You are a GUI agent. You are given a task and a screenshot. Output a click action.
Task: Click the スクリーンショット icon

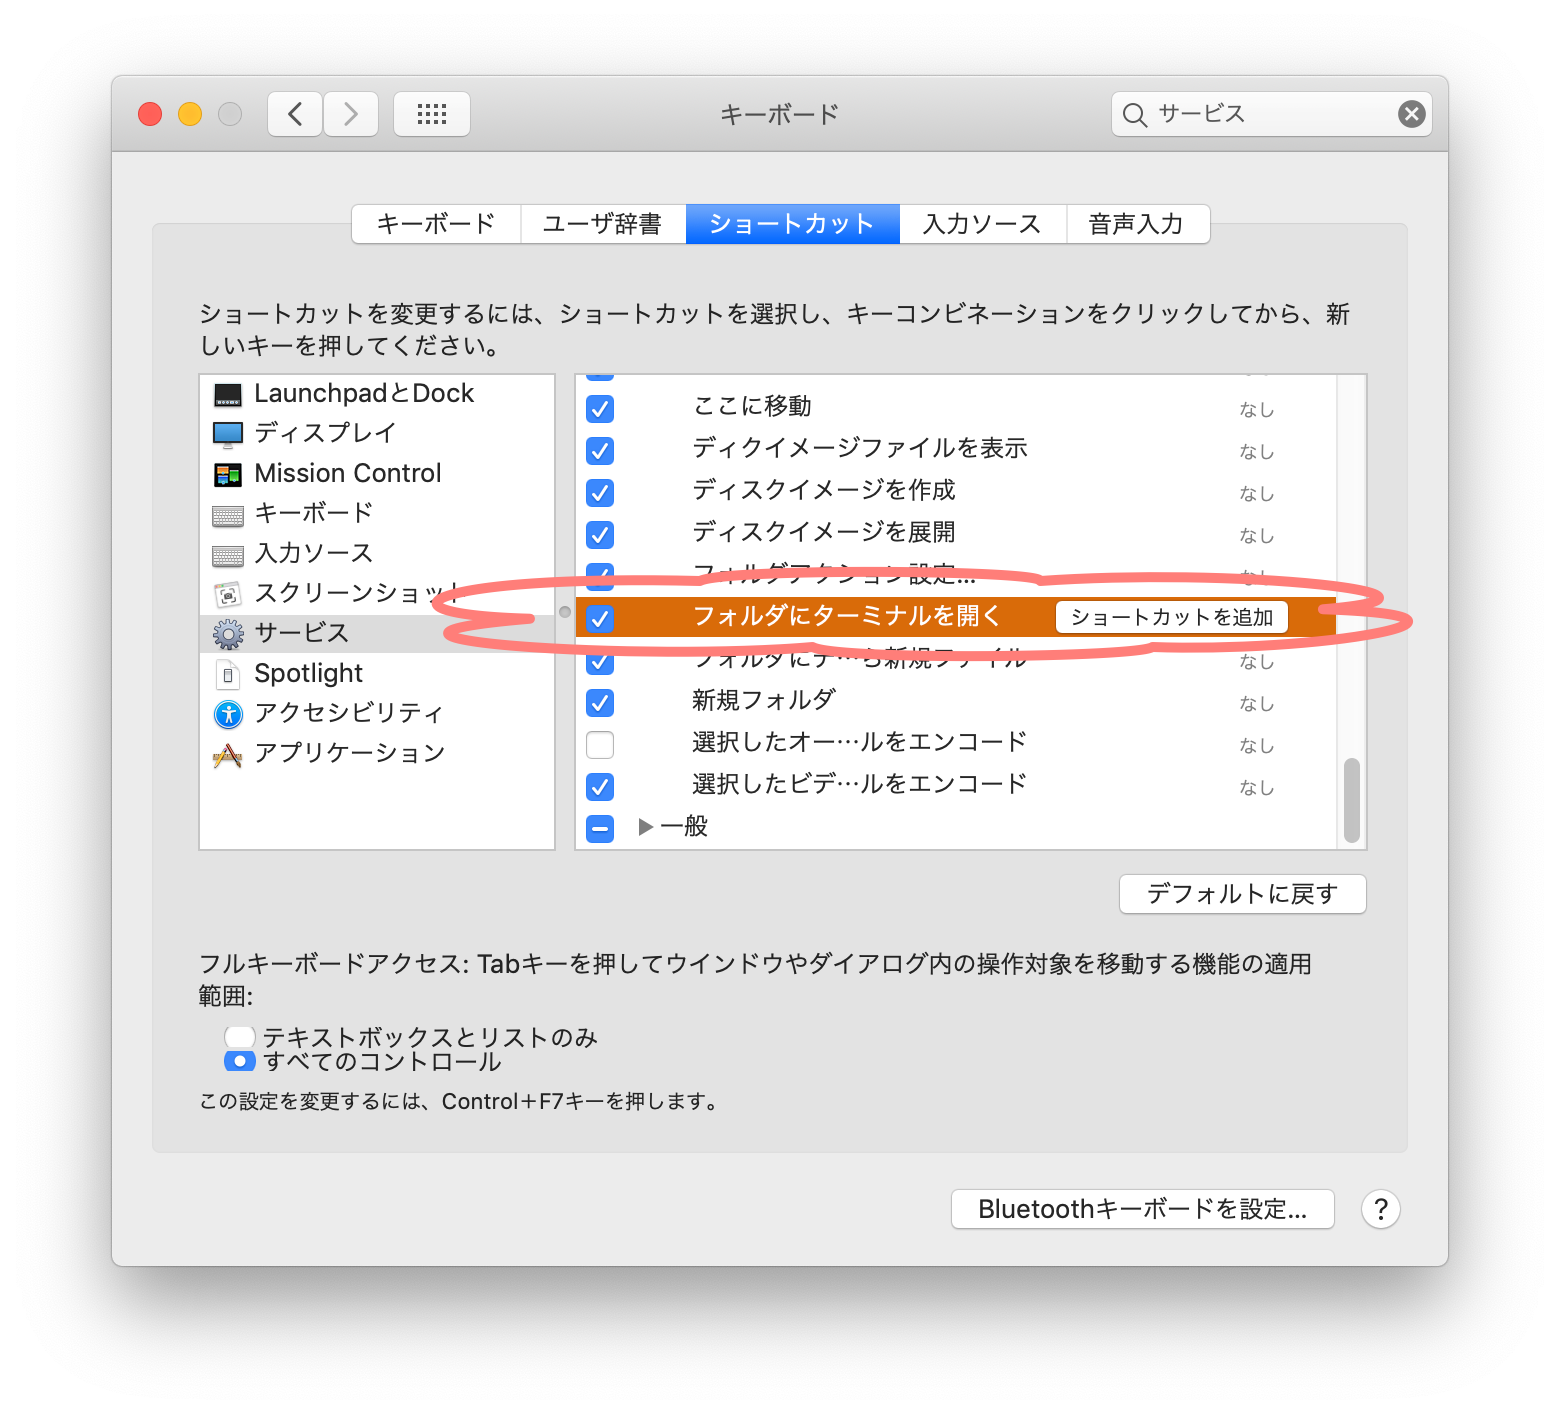tap(228, 595)
